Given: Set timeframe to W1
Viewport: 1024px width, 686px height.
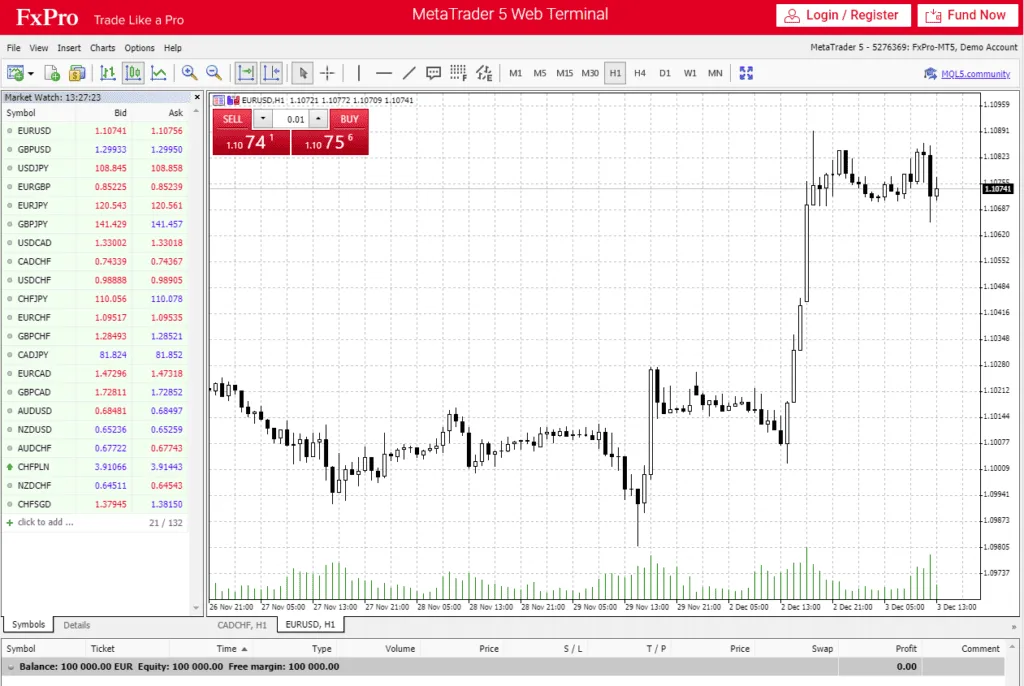Looking at the screenshot, I should (x=690, y=73).
